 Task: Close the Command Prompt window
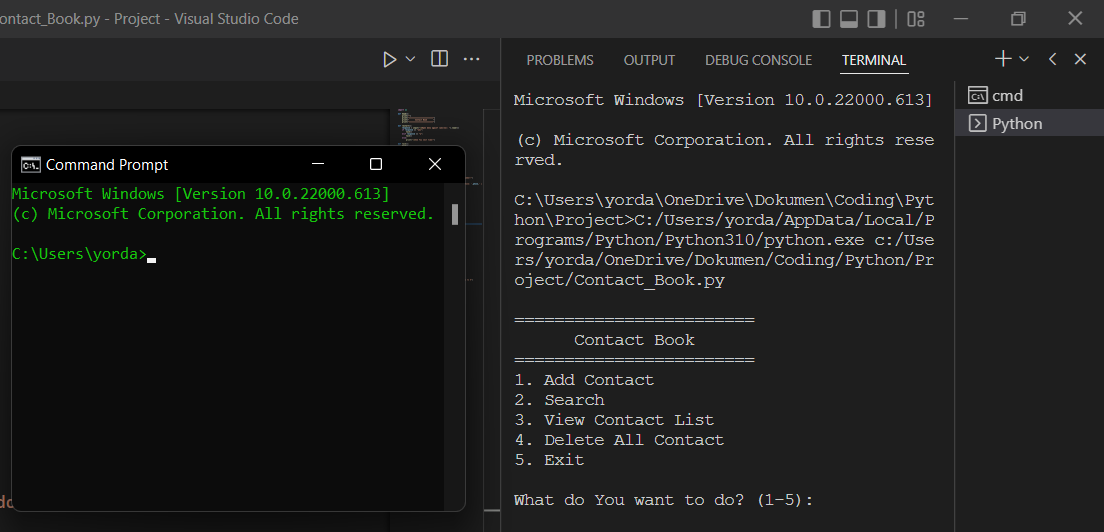coord(435,164)
